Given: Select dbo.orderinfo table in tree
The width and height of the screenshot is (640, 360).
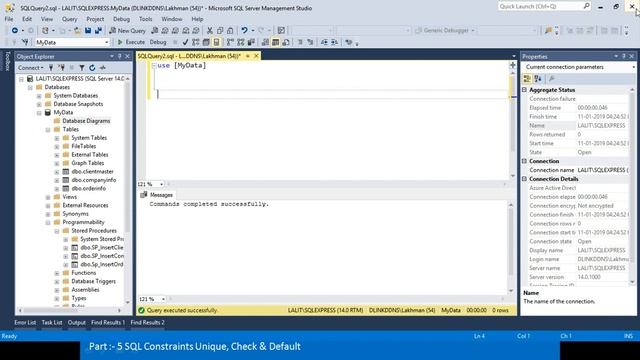Looking at the screenshot, I should (89, 189).
